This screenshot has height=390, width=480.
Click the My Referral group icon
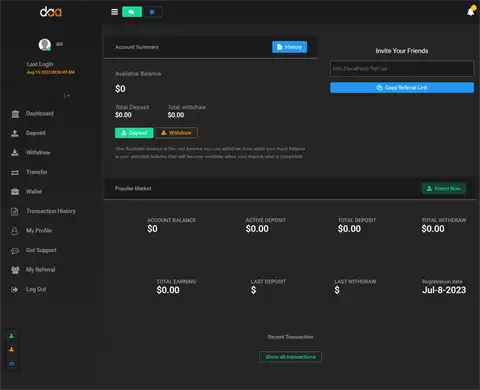15,270
